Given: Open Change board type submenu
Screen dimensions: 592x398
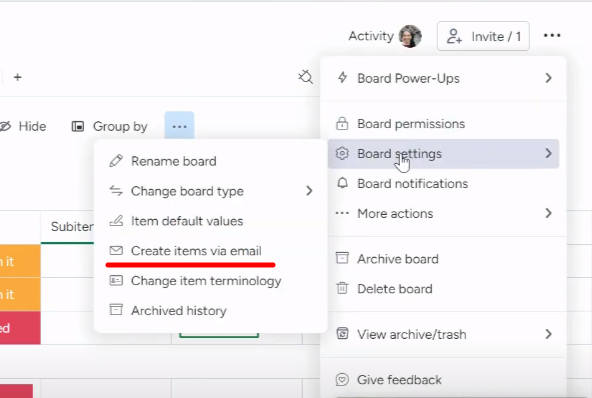Looking at the screenshot, I should [x=210, y=191].
